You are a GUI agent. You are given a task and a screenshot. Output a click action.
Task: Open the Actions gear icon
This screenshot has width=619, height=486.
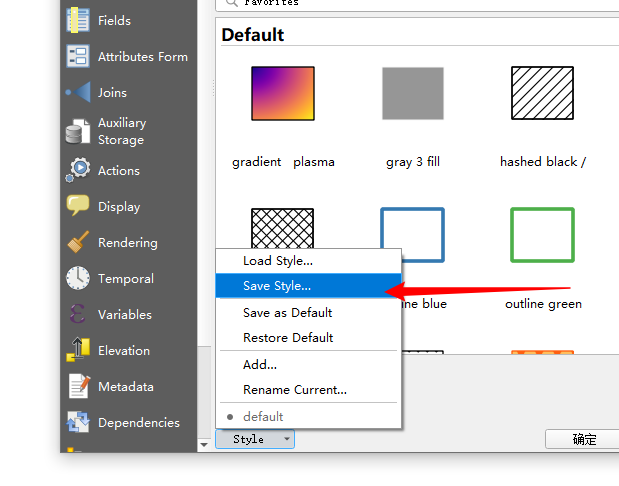(x=78, y=170)
